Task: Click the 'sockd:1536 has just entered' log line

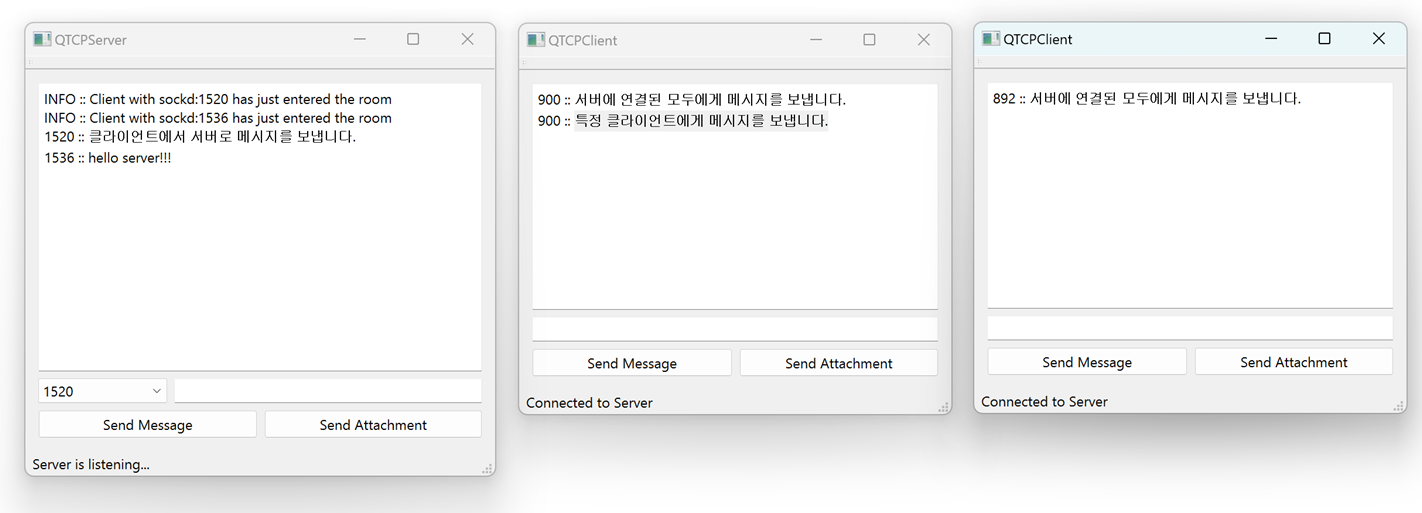Action: (218, 118)
